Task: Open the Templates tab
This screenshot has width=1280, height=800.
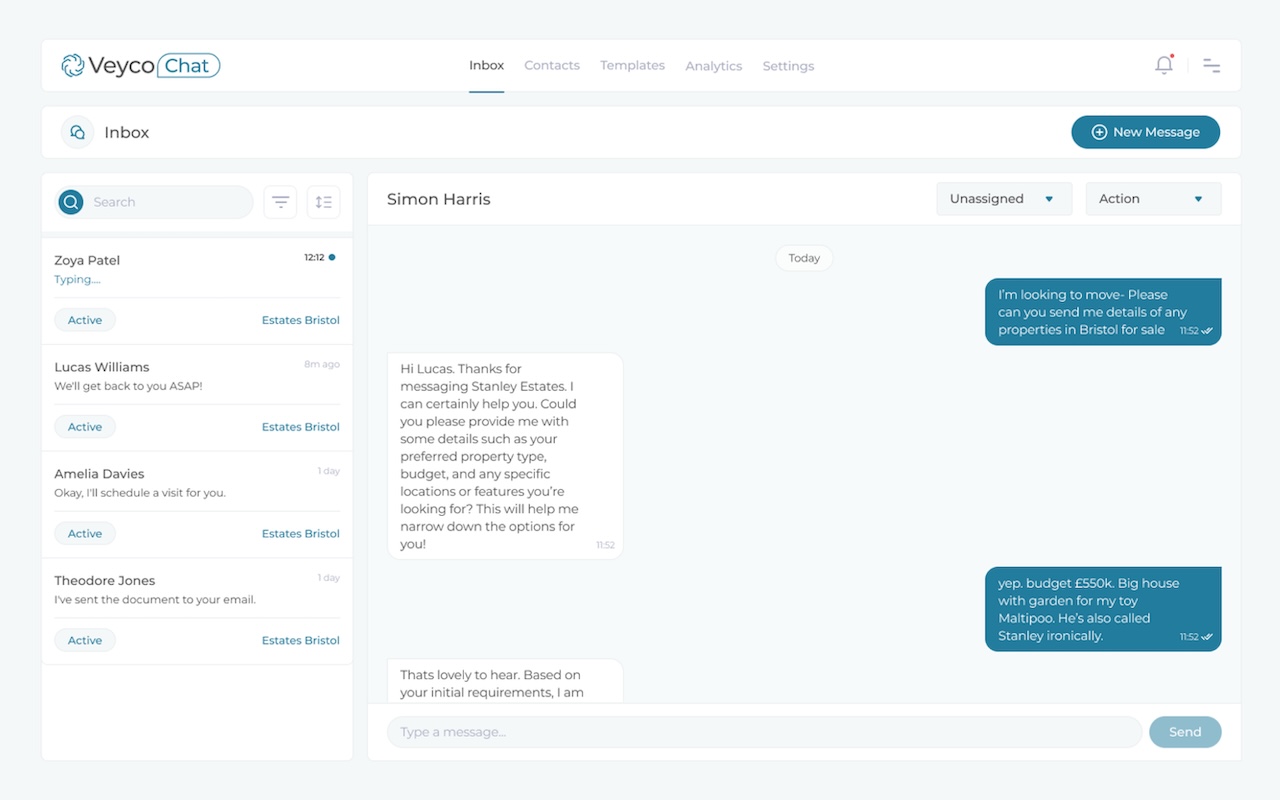Action: coord(632,66)
